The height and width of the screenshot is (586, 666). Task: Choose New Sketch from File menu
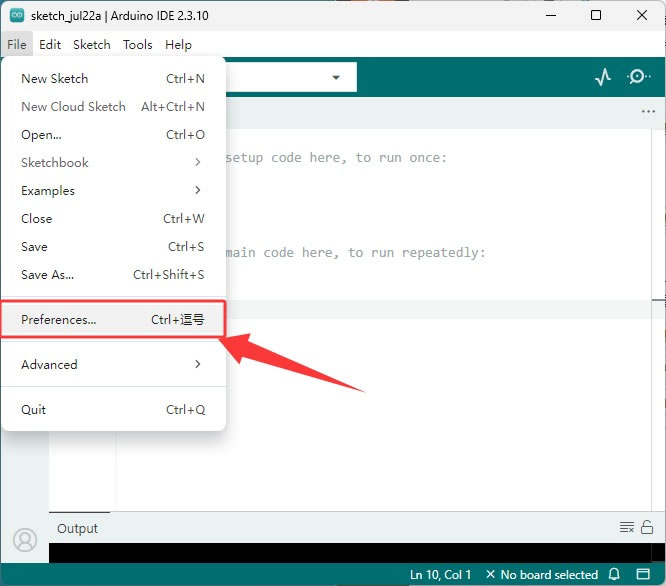pyautogui.click(x=113, y=79)
